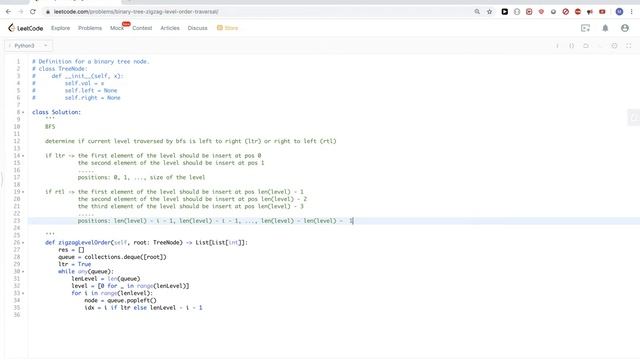The width and height of the screenshot is (640, 360).
Task: Click line 17 'positions: 0, 1, ...' text
Action: (141, 178)
